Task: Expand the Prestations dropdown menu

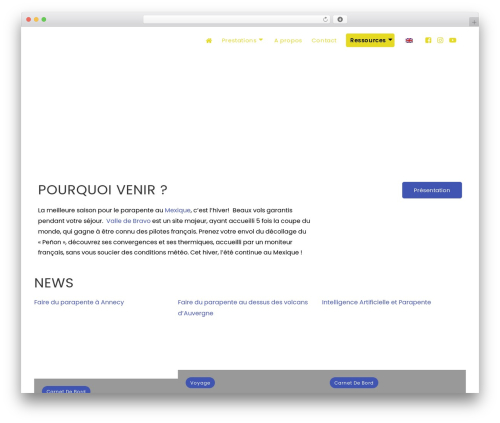Action: [x=242, y=41]
